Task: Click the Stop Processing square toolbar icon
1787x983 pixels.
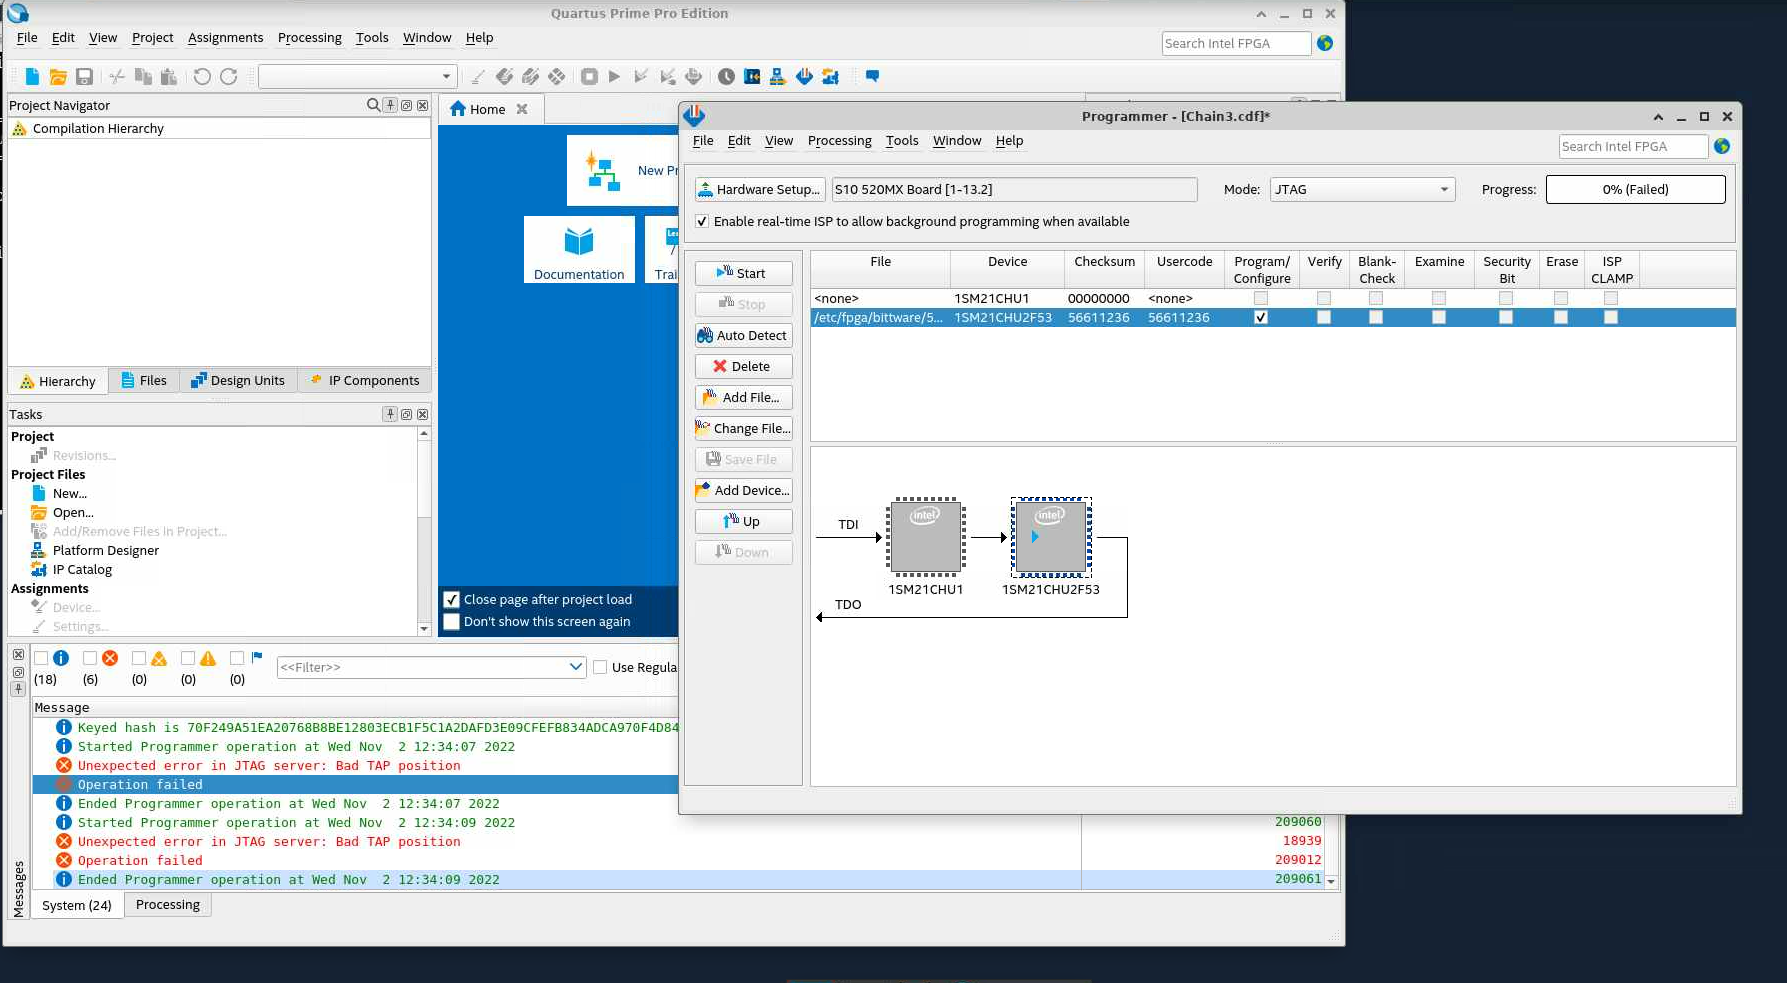Action: tap(589, 76)
